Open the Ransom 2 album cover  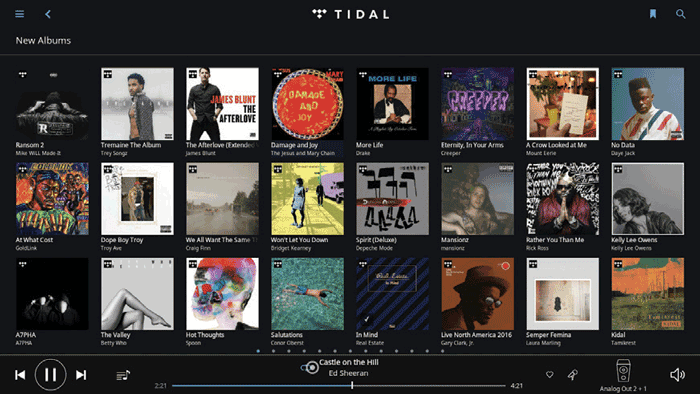pos(52,104)
